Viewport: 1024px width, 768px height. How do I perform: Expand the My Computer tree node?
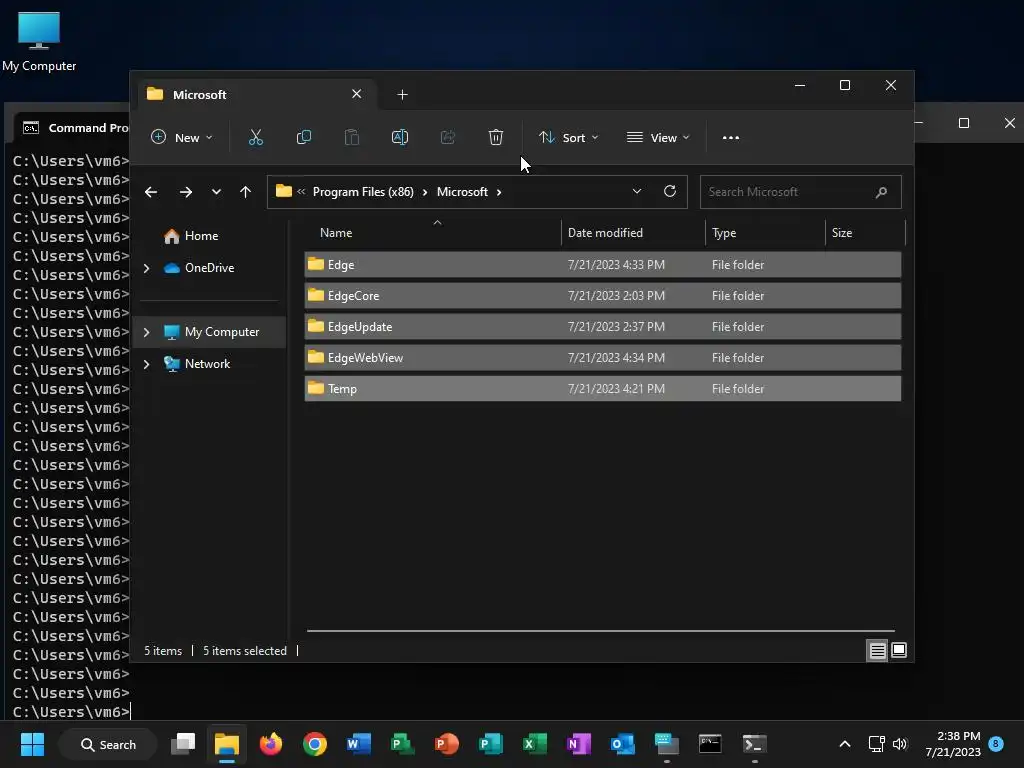click(x=146, y=332)
